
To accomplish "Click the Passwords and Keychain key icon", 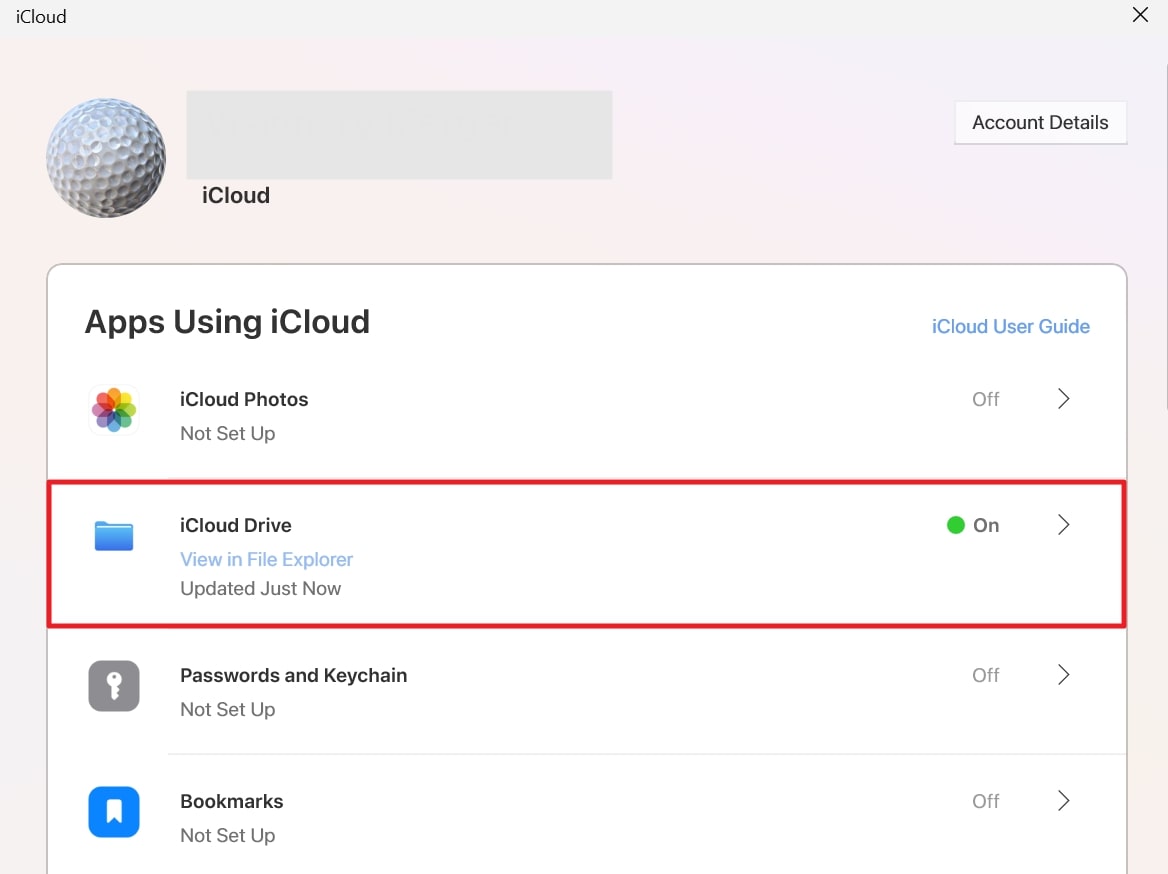I will (114, 686).
